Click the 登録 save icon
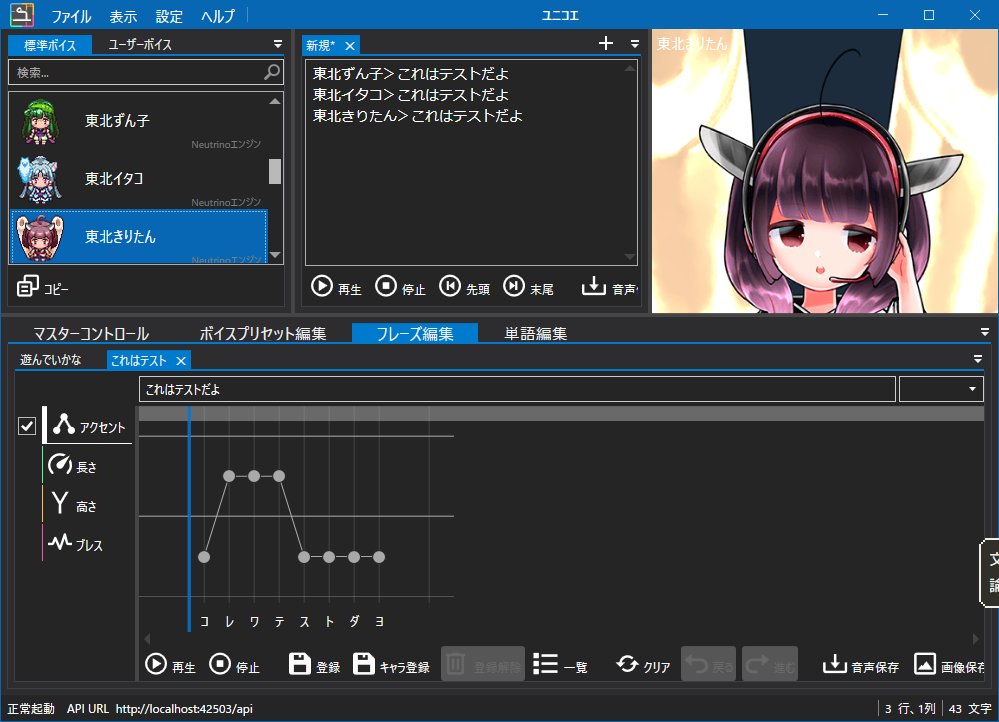Screen dimensions: 999x722 point(299,664)
